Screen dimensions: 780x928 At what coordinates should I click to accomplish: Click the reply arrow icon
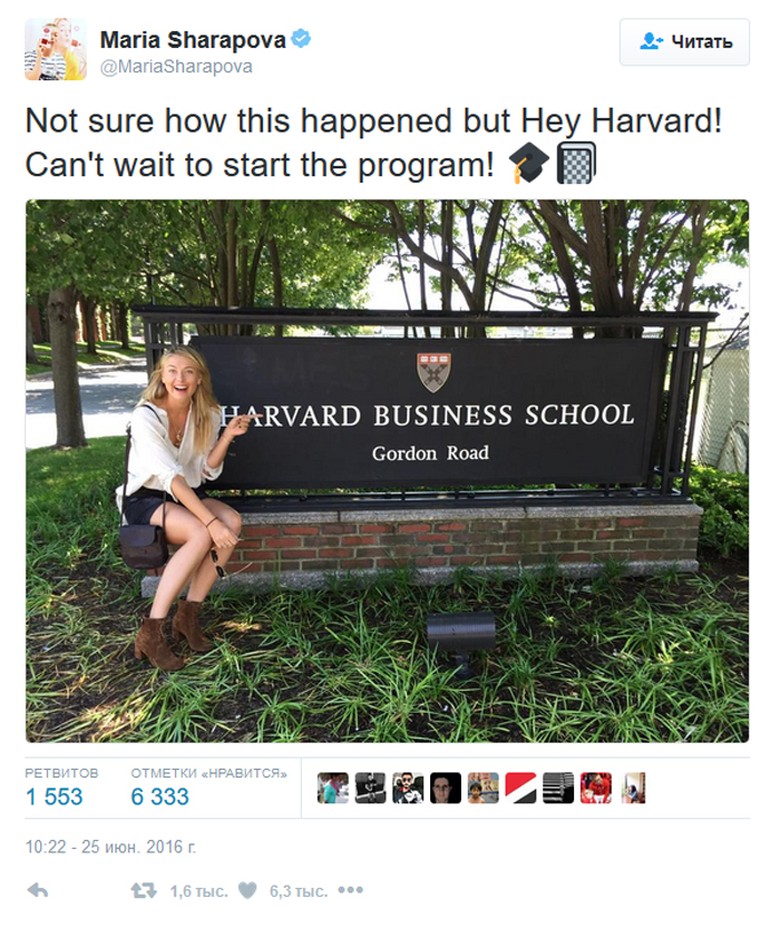click(37, 890)
